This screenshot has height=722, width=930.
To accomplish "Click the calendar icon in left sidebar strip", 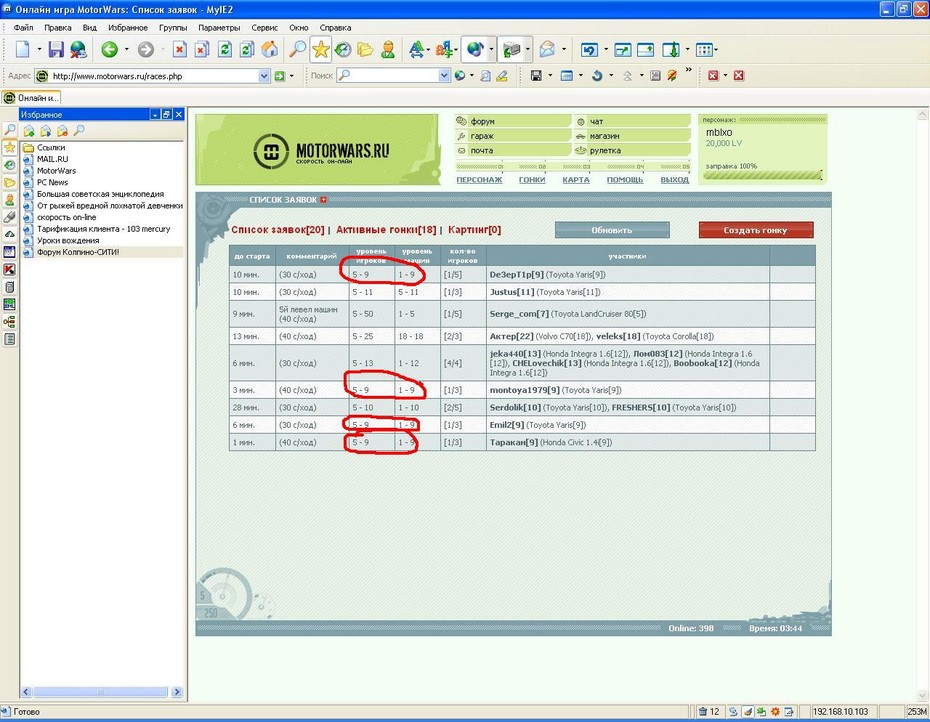I will coord(9,252).
